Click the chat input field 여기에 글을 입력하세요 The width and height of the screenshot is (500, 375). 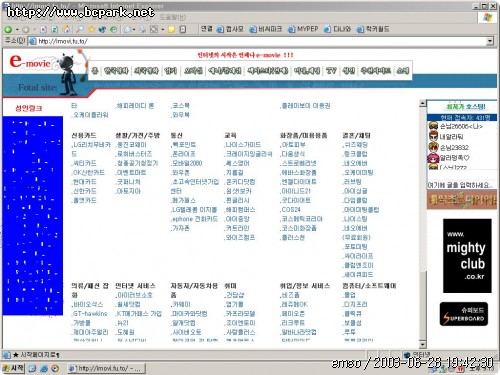point(462,185)
